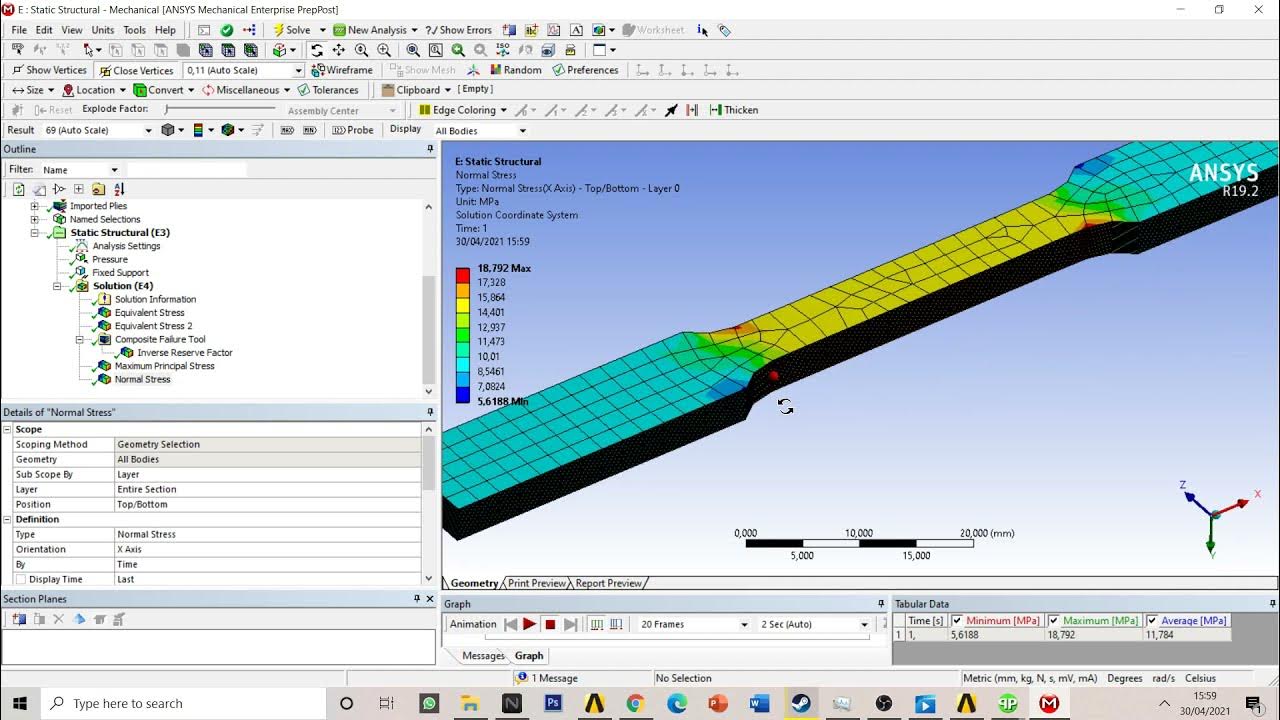Select Maximum Principal Stress result
The height and width of the screenshot is (720, 1280).
point(164,366)
